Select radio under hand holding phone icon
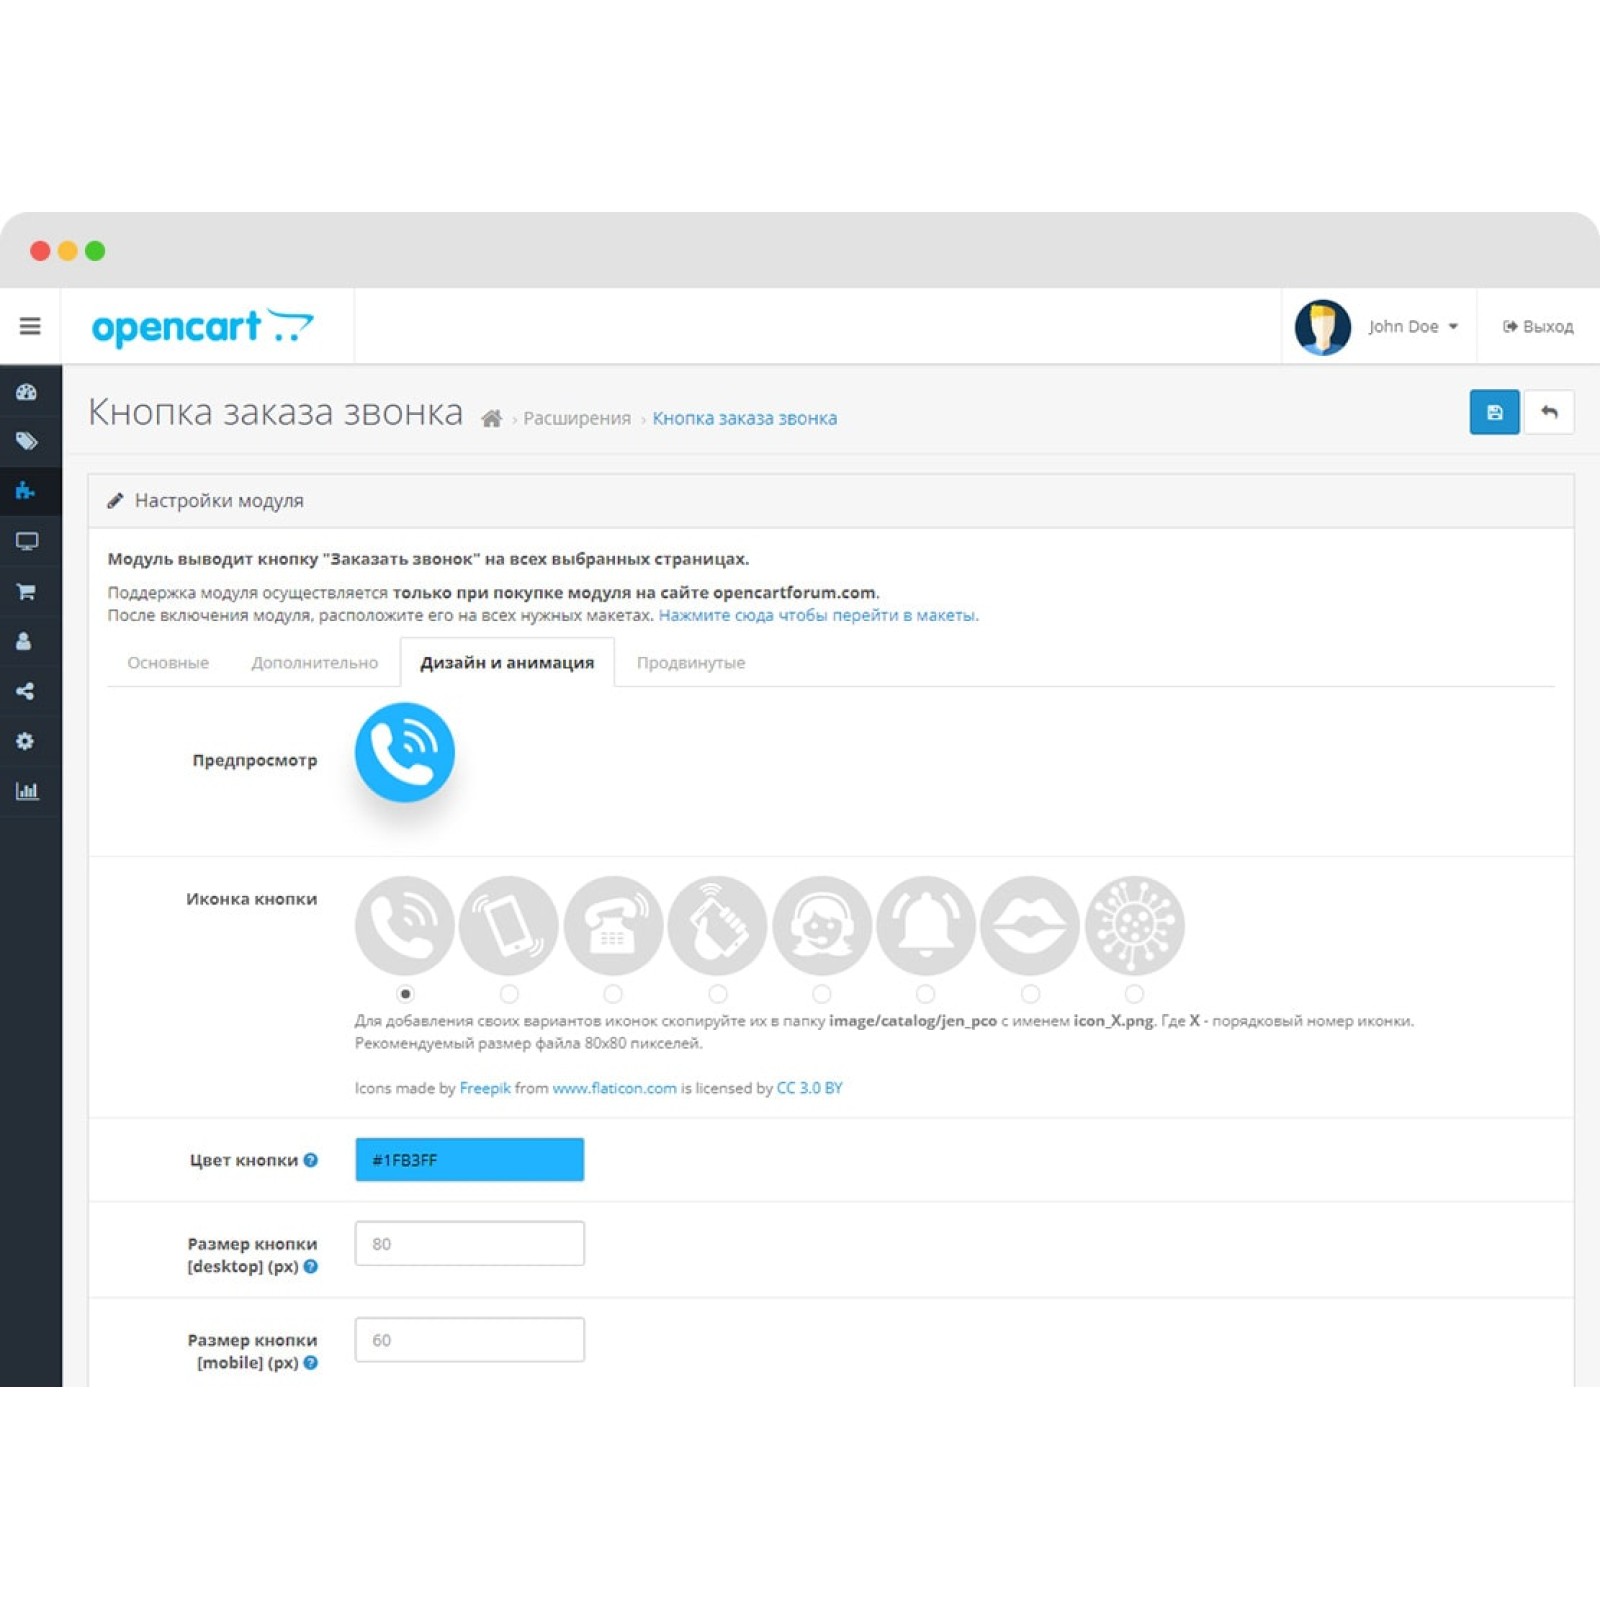Viewport: 1600px width, 1600px height. pos(718,994)
